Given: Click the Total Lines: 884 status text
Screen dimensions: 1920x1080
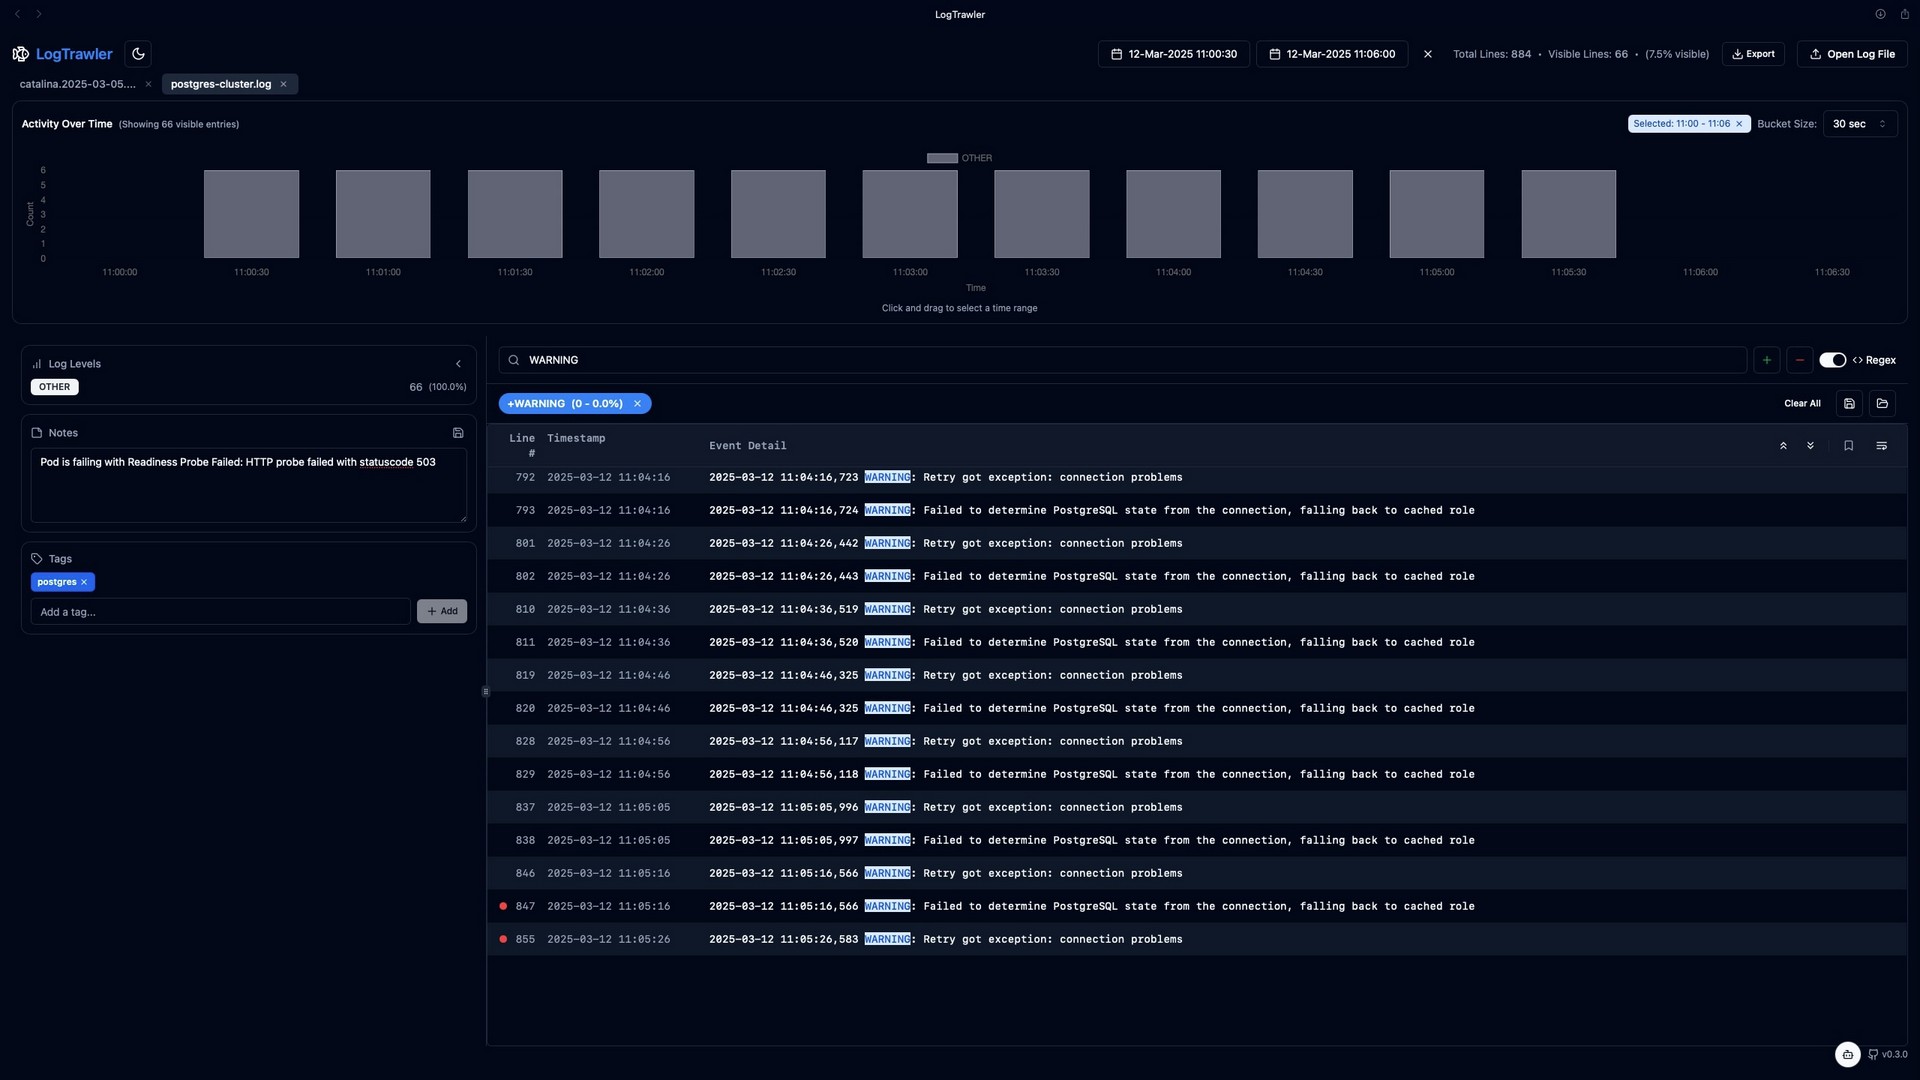Looking at the screenshot, I should (x=1491, y=54).
